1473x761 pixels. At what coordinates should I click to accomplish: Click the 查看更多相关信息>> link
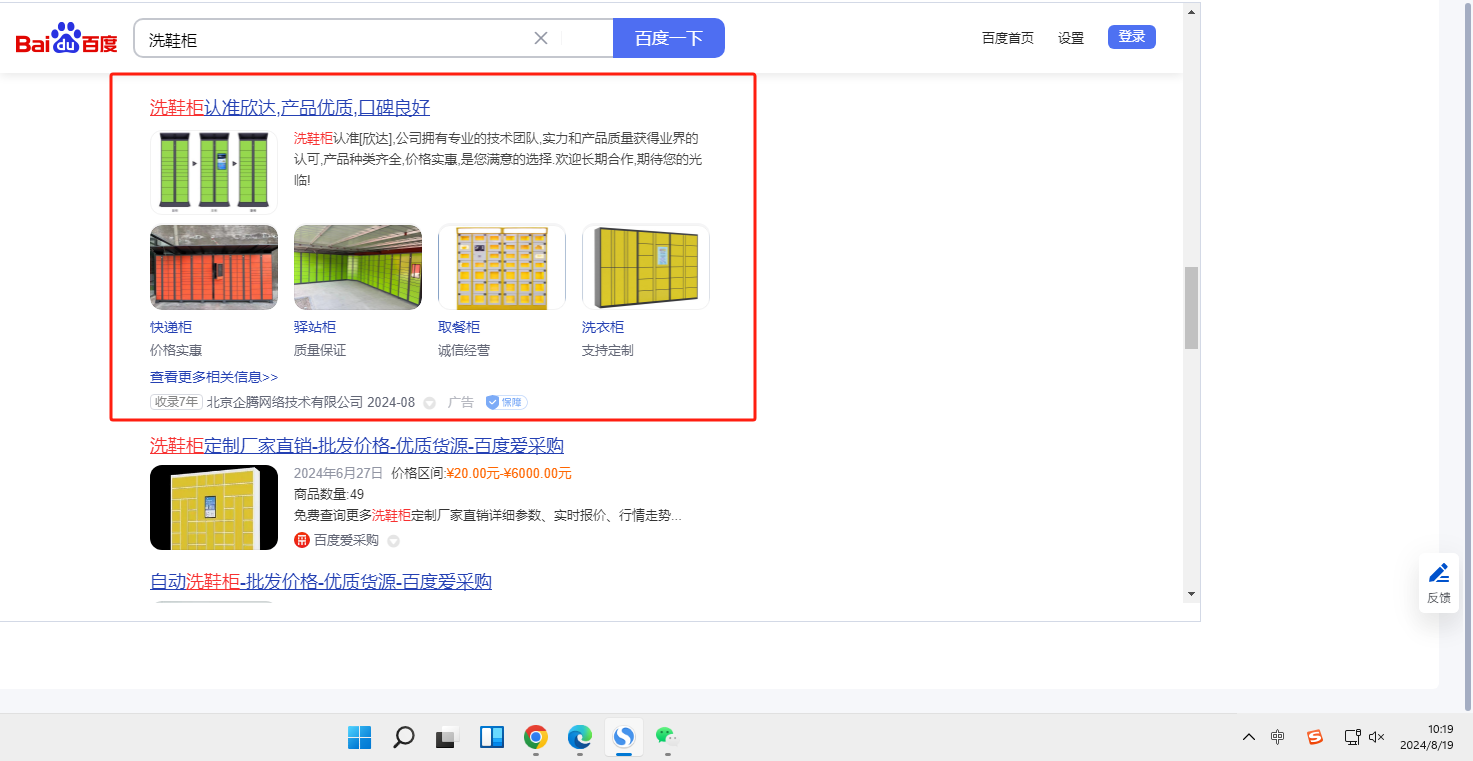(x=214, y=377)
